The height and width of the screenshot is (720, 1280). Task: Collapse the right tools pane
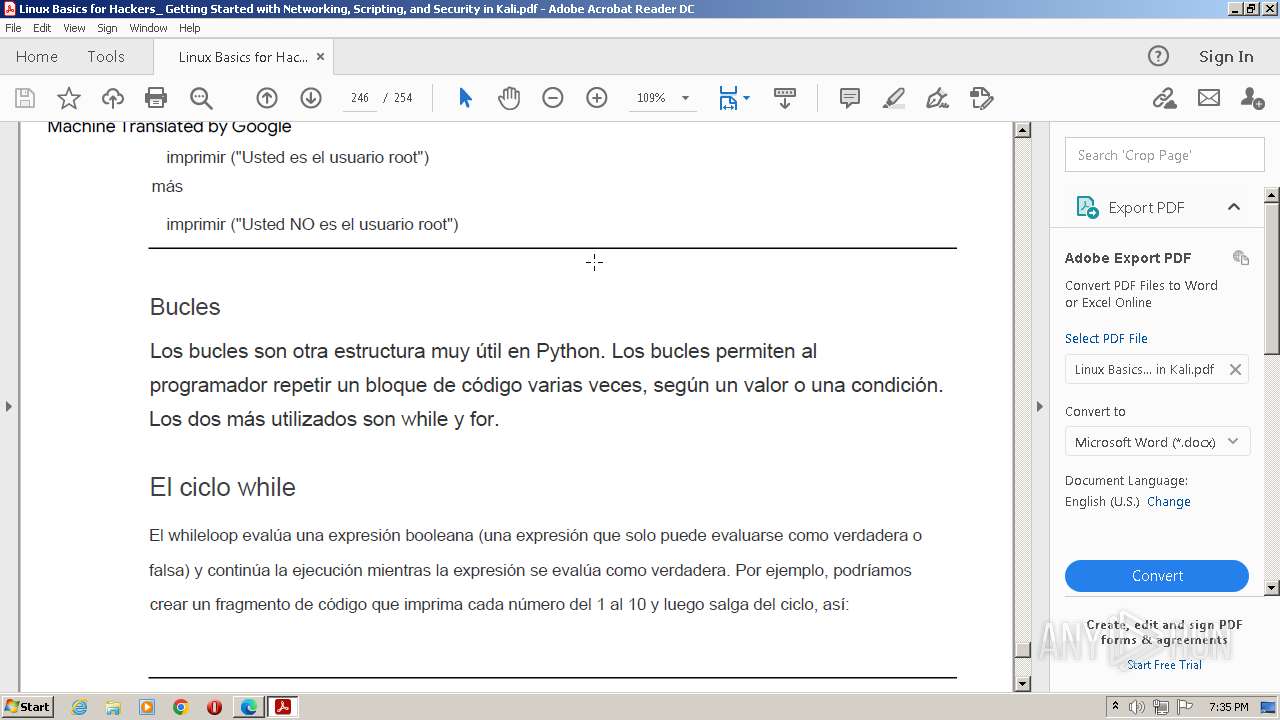coord(1039,406)
